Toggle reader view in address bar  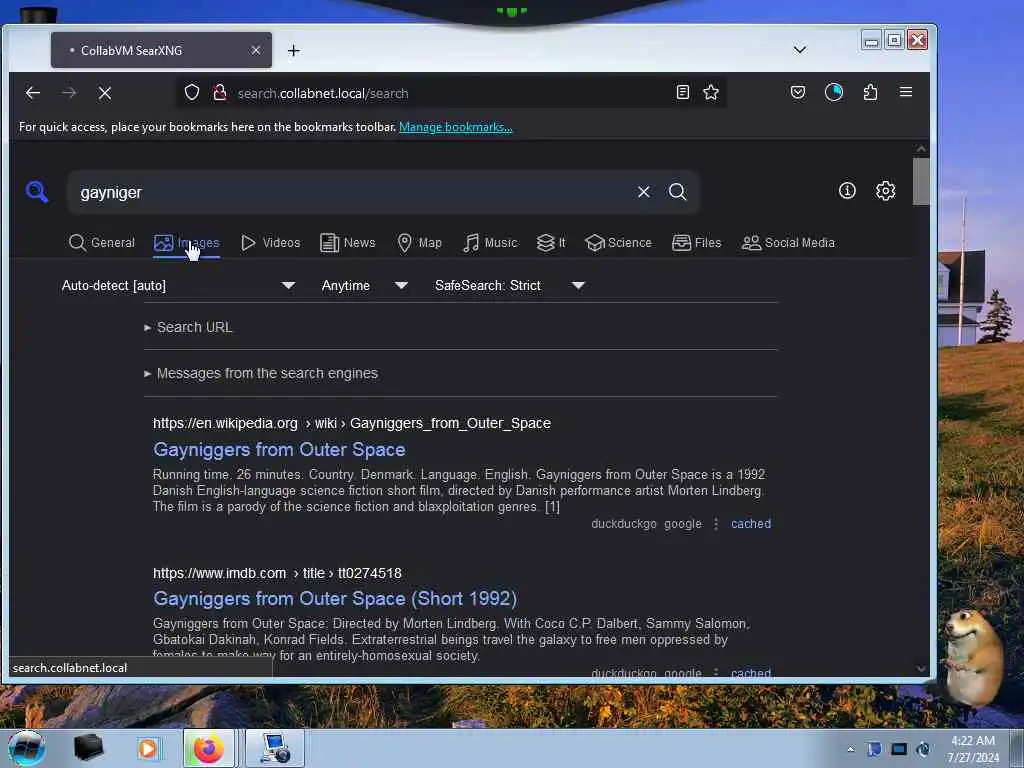coord(682,92)
